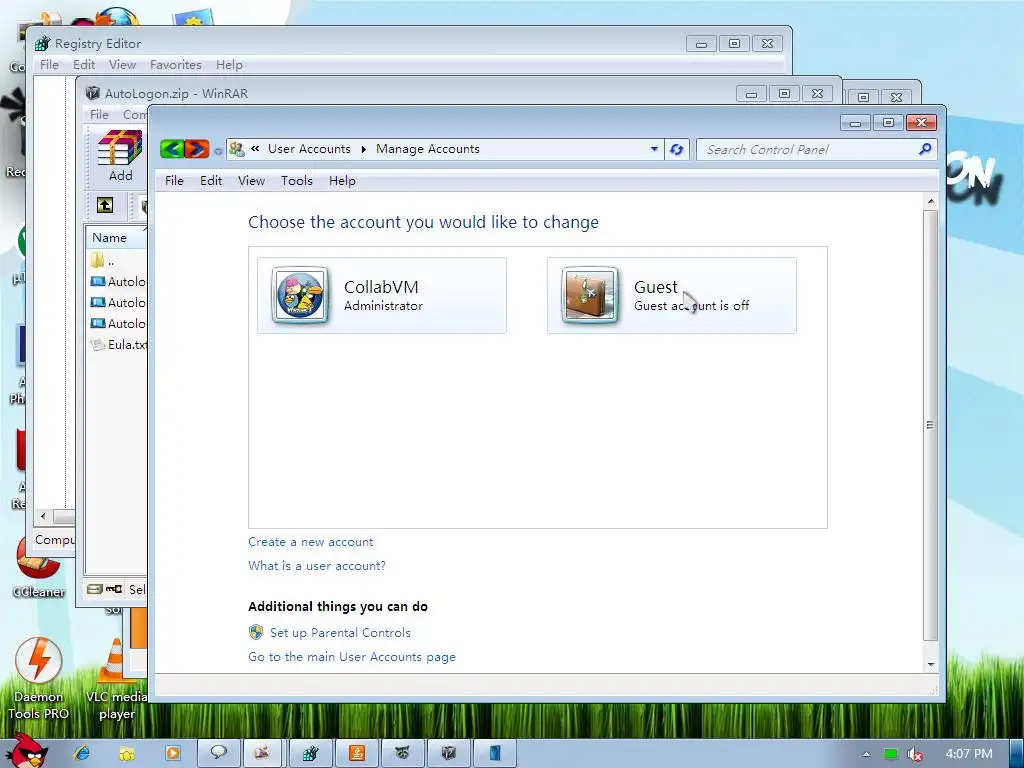Open recent pages dropdown next to Forward arrow
This screenshot has height=768, width=1024.
pyautogui.click(x=217, y=151)
